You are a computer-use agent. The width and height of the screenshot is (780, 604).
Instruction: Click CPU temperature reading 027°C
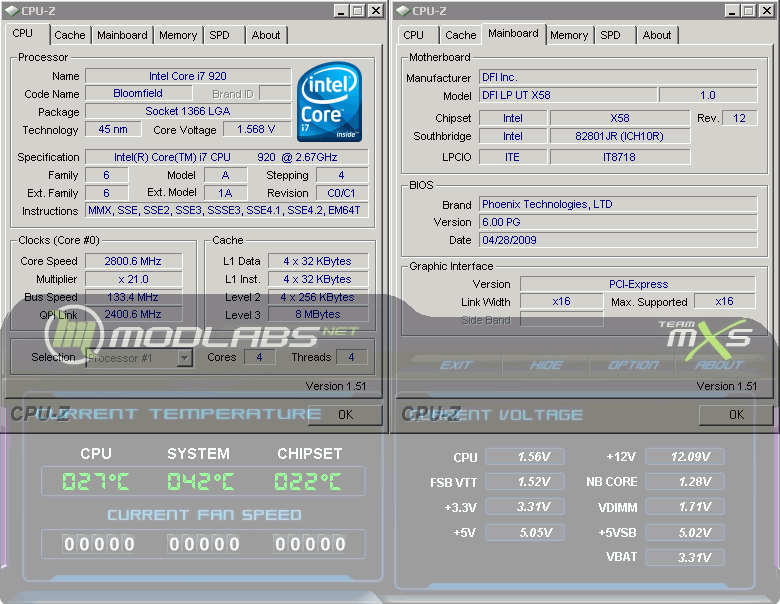pos(96,482)
